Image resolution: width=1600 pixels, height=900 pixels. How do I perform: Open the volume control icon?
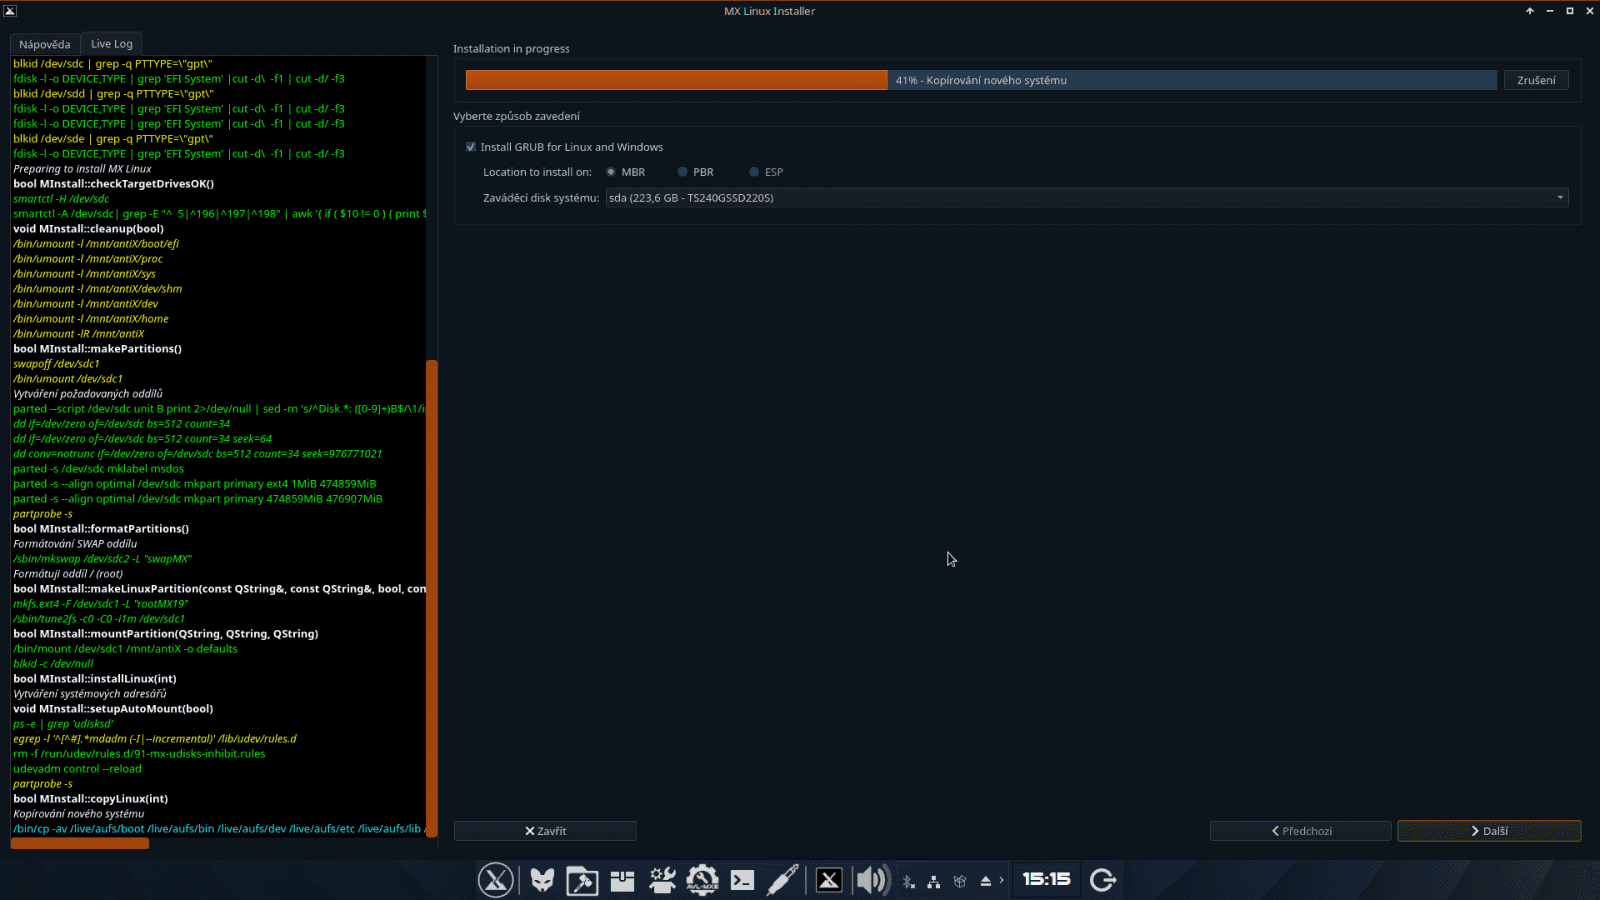871,880
